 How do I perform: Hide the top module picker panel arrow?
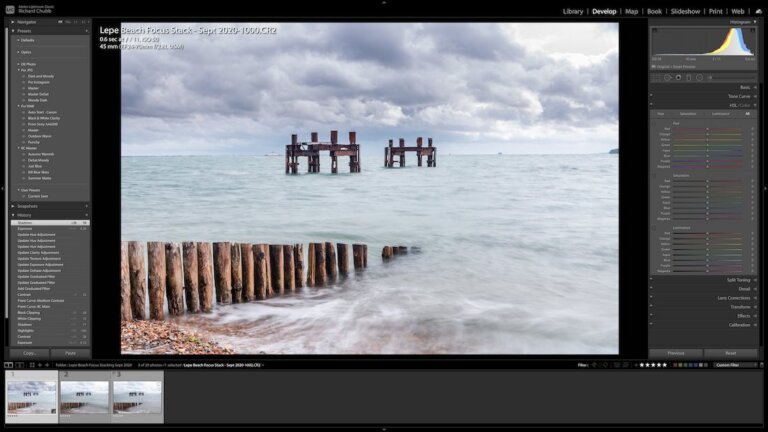tap(384, 2)
